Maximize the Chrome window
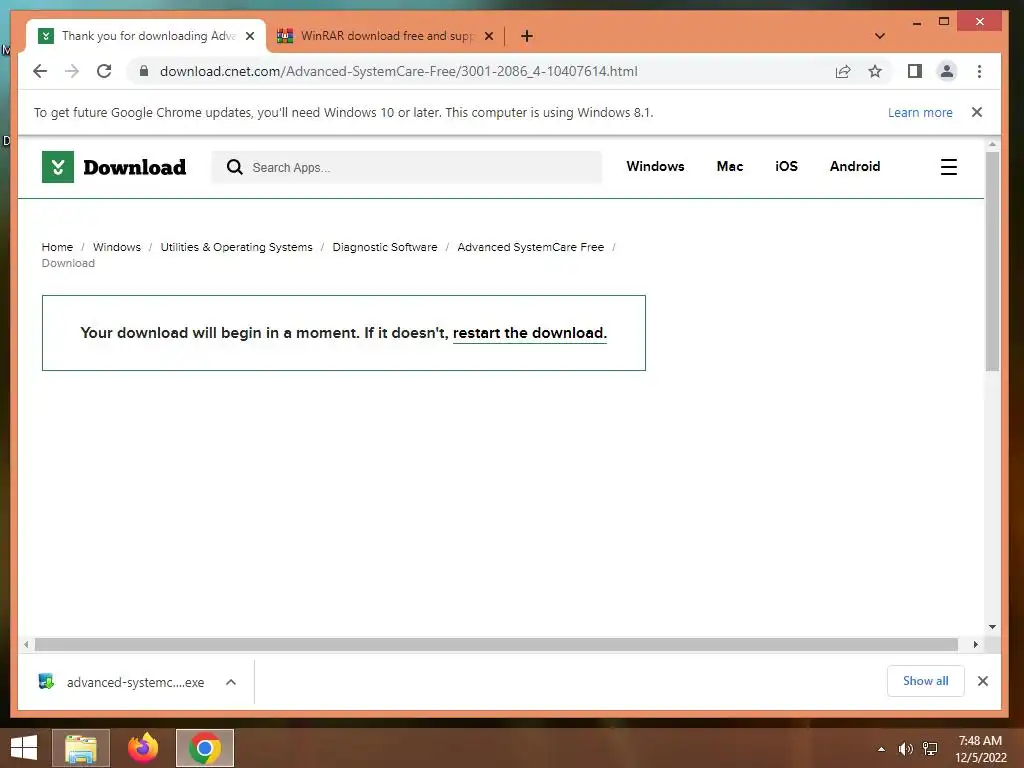The width and height of the screenshot is (1024, 768). click(944, 22)
